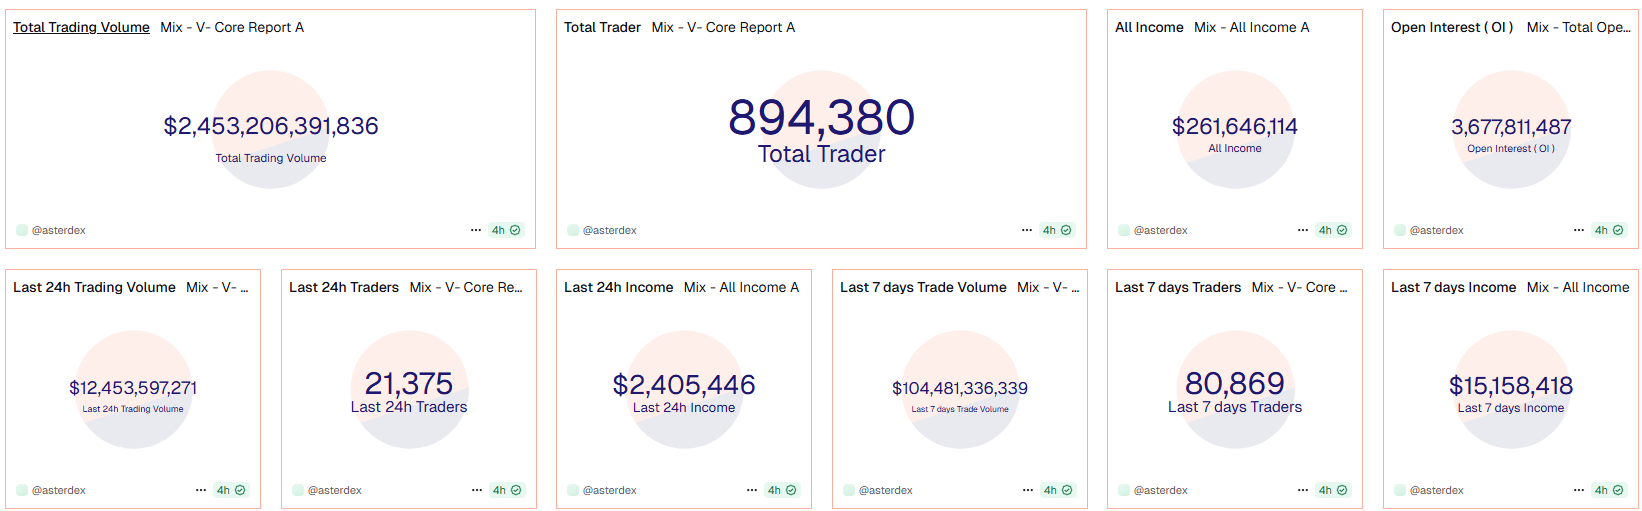The image size is (1642, 511).
Task: Click @asterdex on the Total Trading Volume card
Action: tap(58, 230)
